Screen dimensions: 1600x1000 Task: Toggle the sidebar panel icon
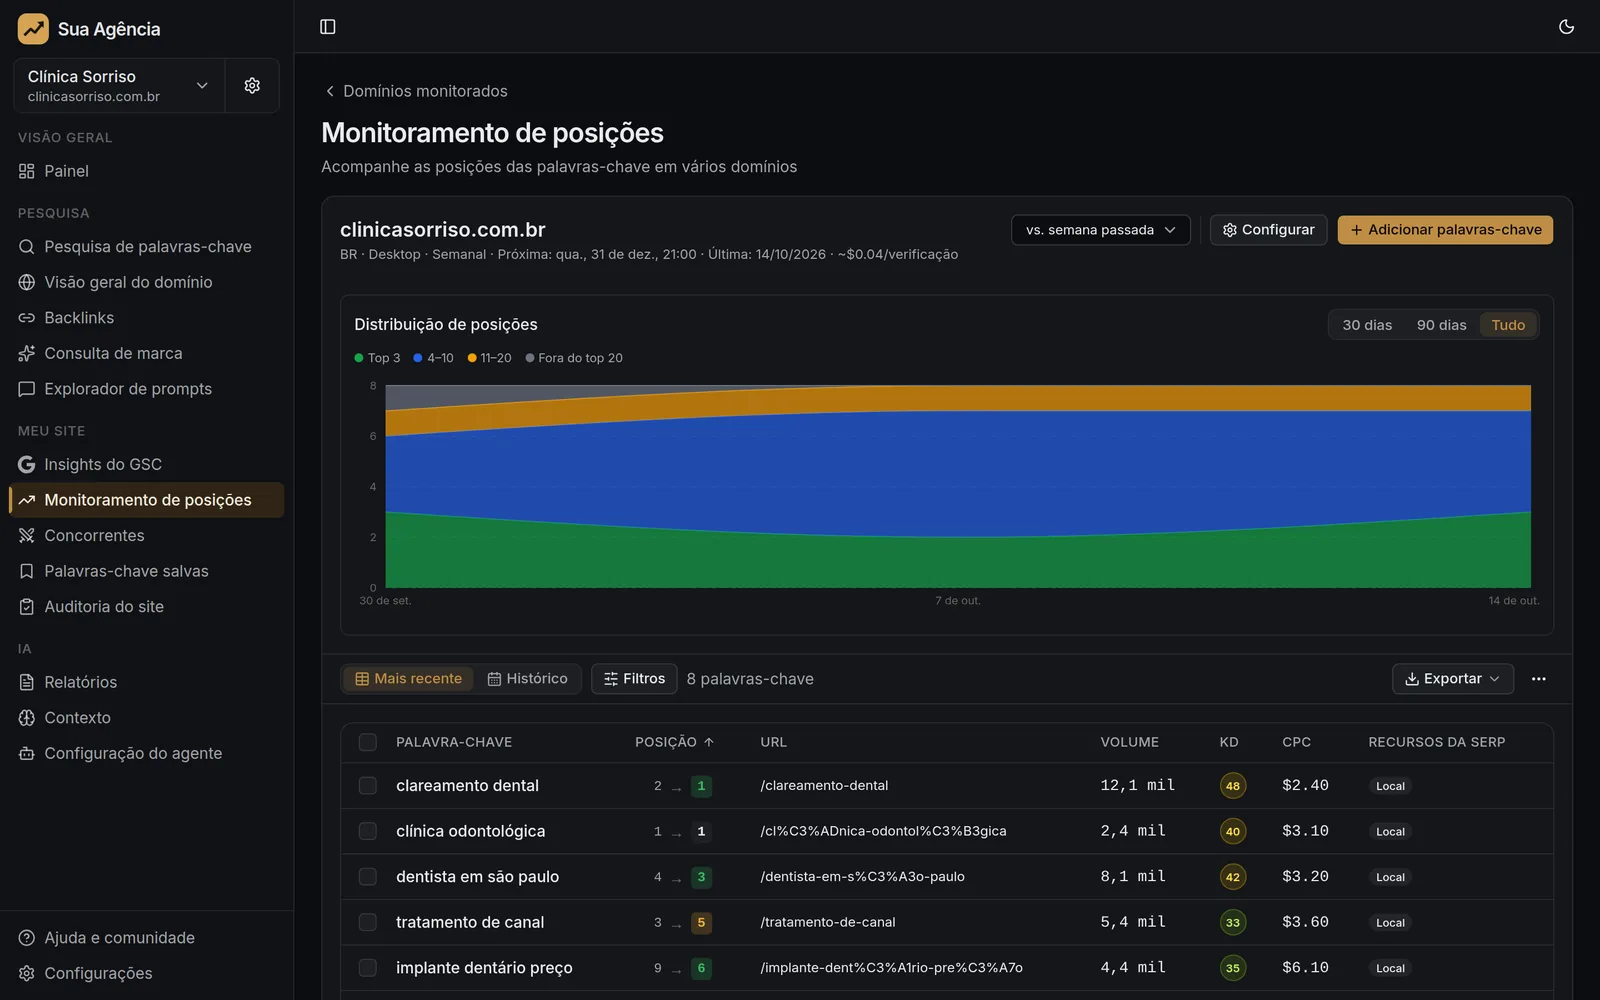[327, 27]
